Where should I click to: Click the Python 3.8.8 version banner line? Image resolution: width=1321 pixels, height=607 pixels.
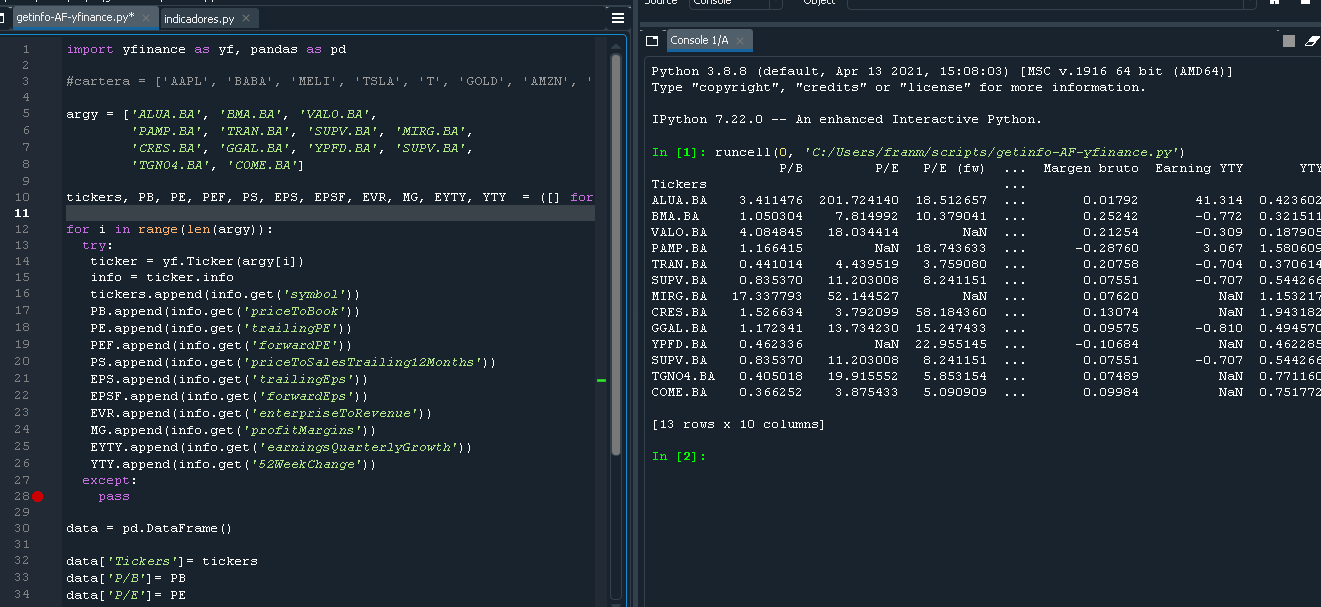coord(942,72)
